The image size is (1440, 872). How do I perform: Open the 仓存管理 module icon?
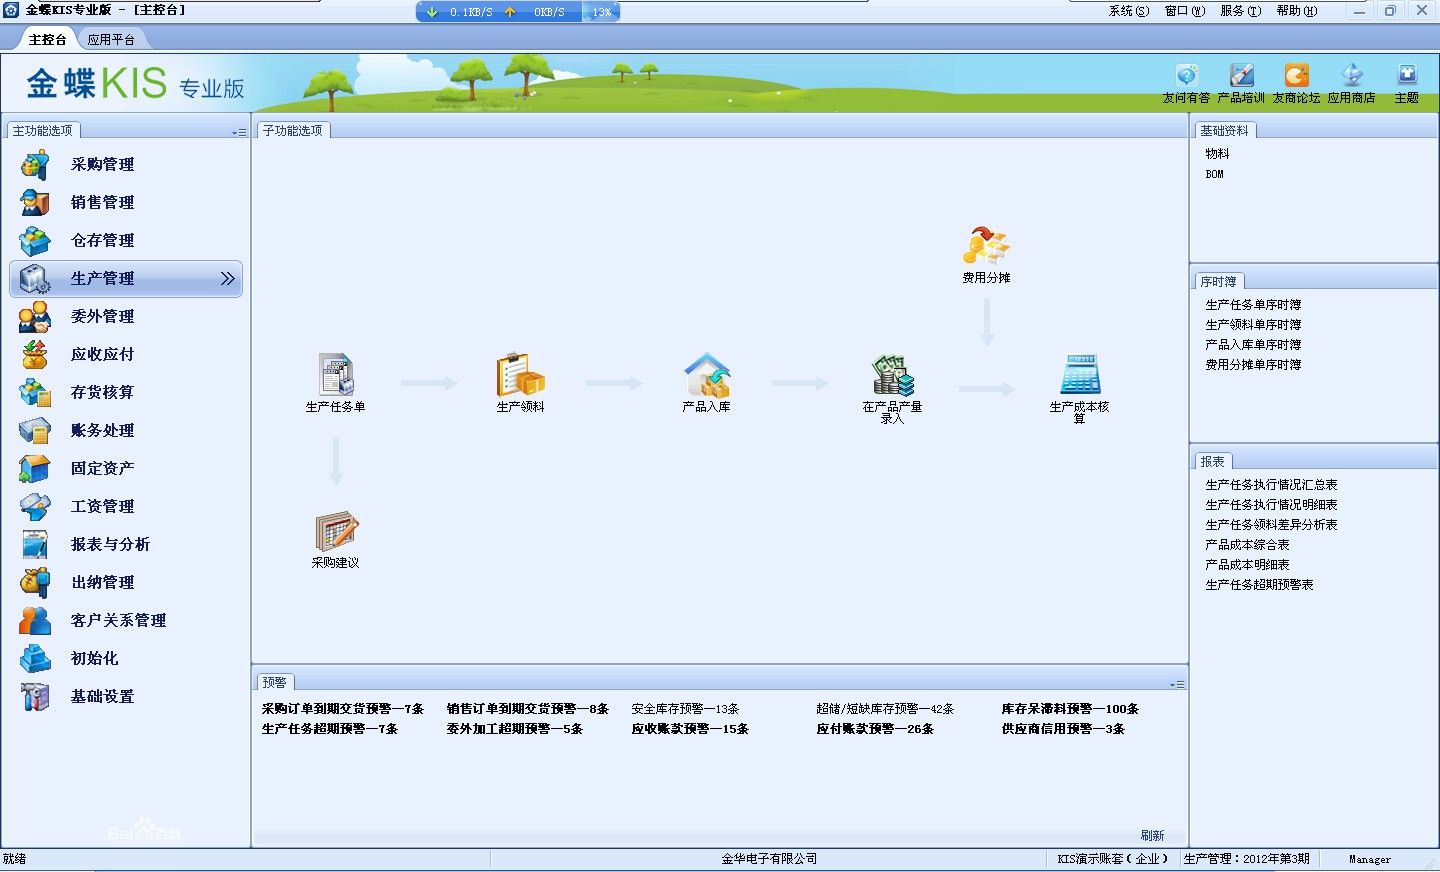pos(35,241)
